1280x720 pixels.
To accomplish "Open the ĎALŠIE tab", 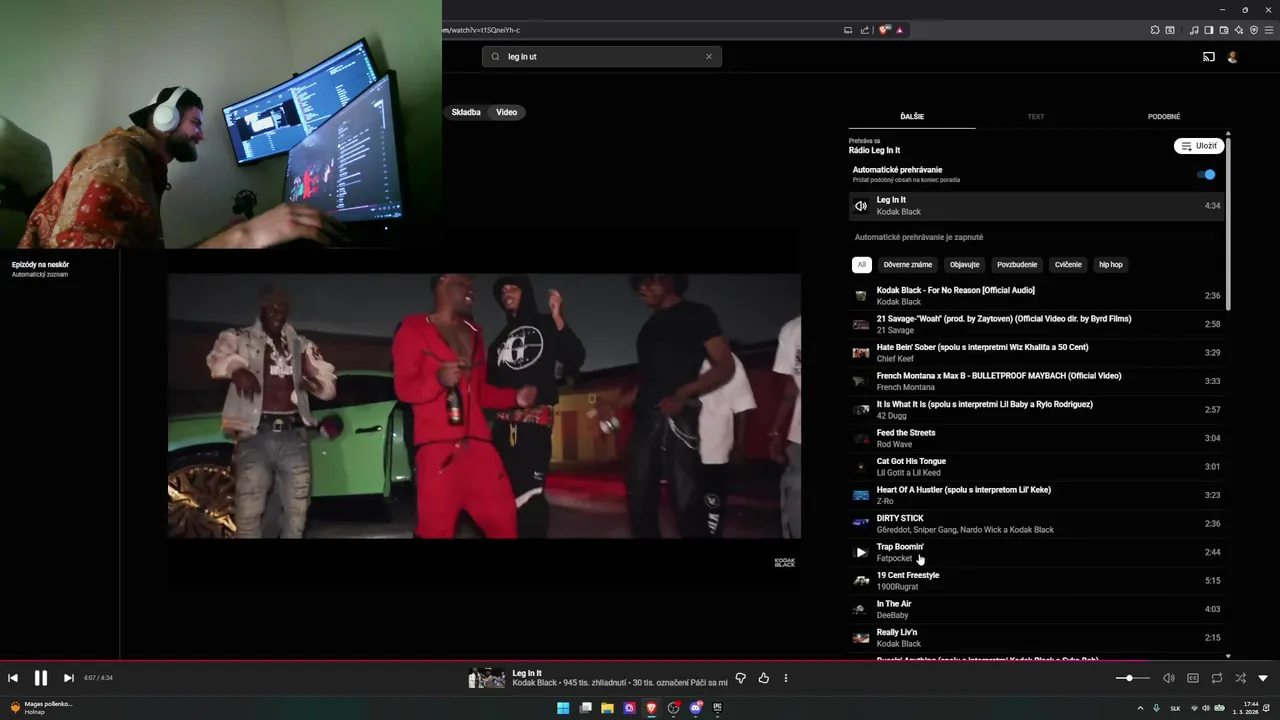I will tap(912, 116).
